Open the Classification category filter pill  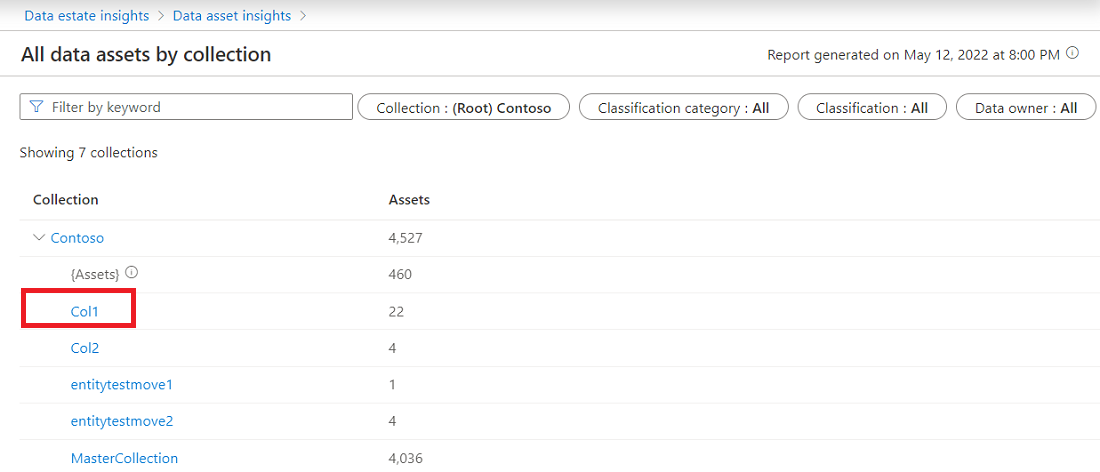pos(683,108)
